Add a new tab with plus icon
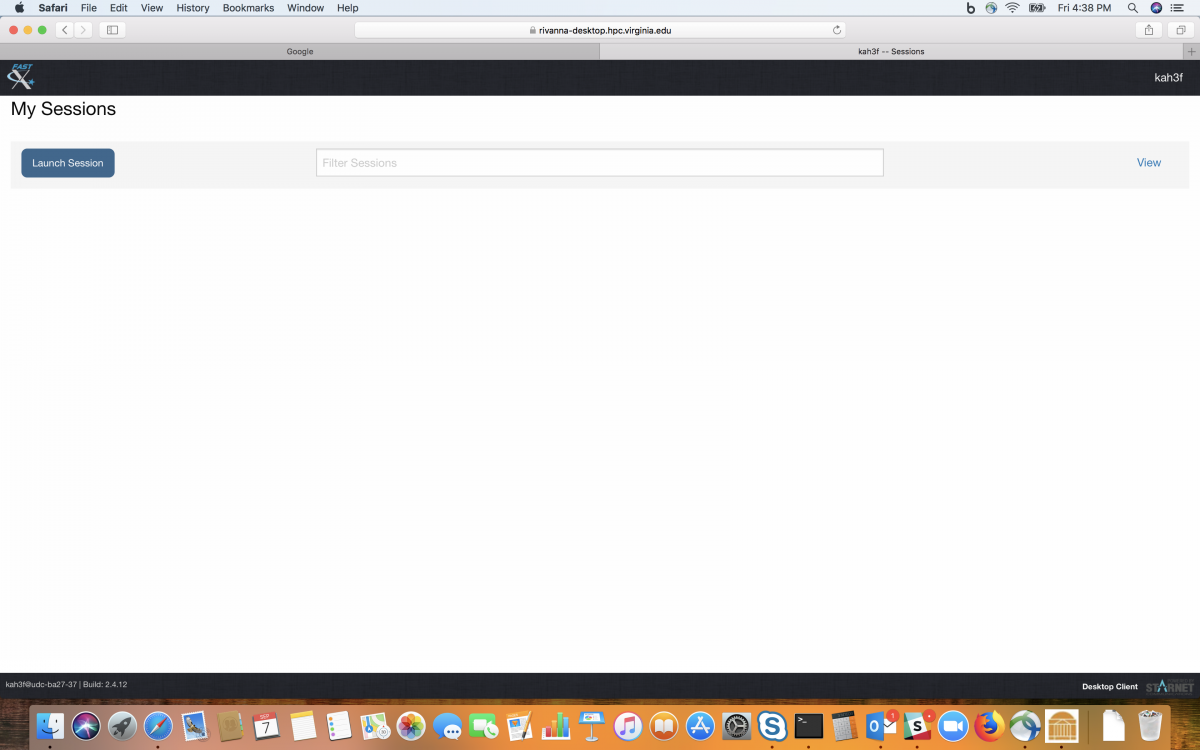Screen dimensions: 1200x750 1190,51
